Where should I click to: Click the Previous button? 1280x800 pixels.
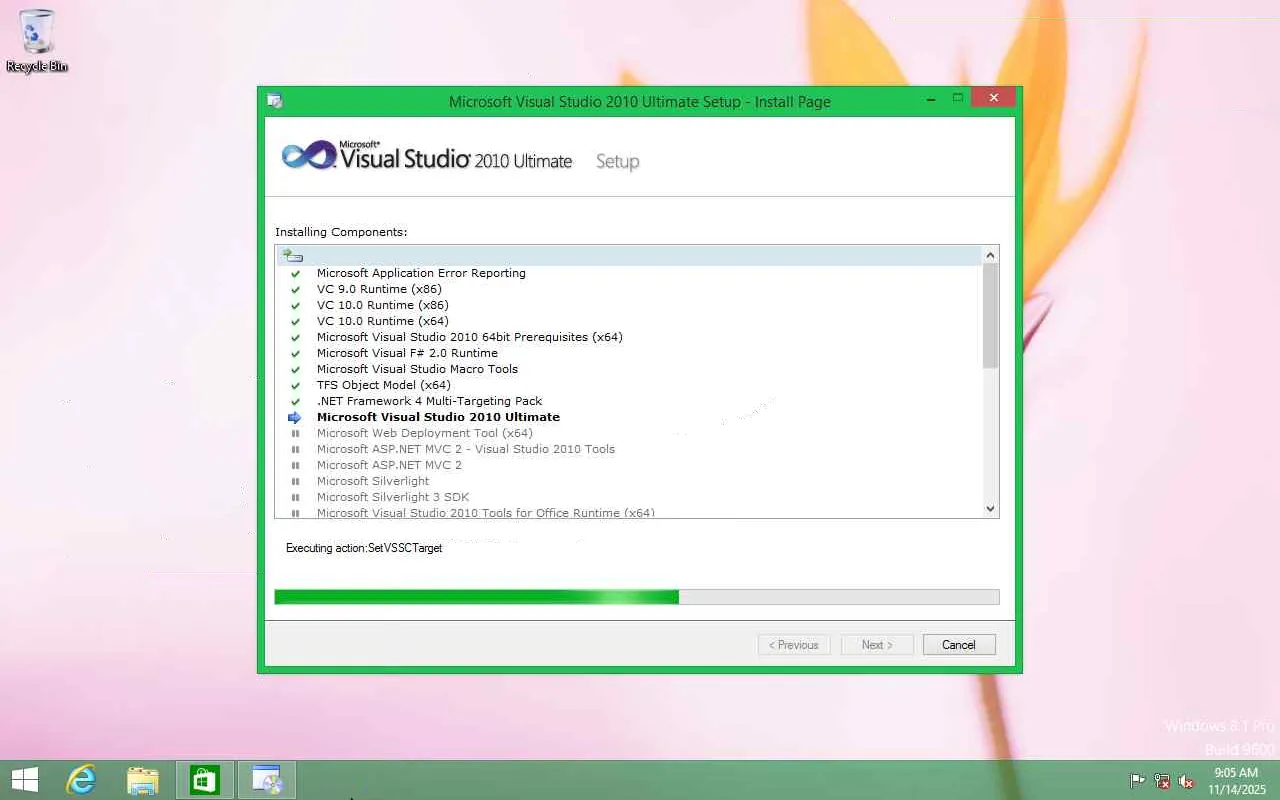pos(794,645)
